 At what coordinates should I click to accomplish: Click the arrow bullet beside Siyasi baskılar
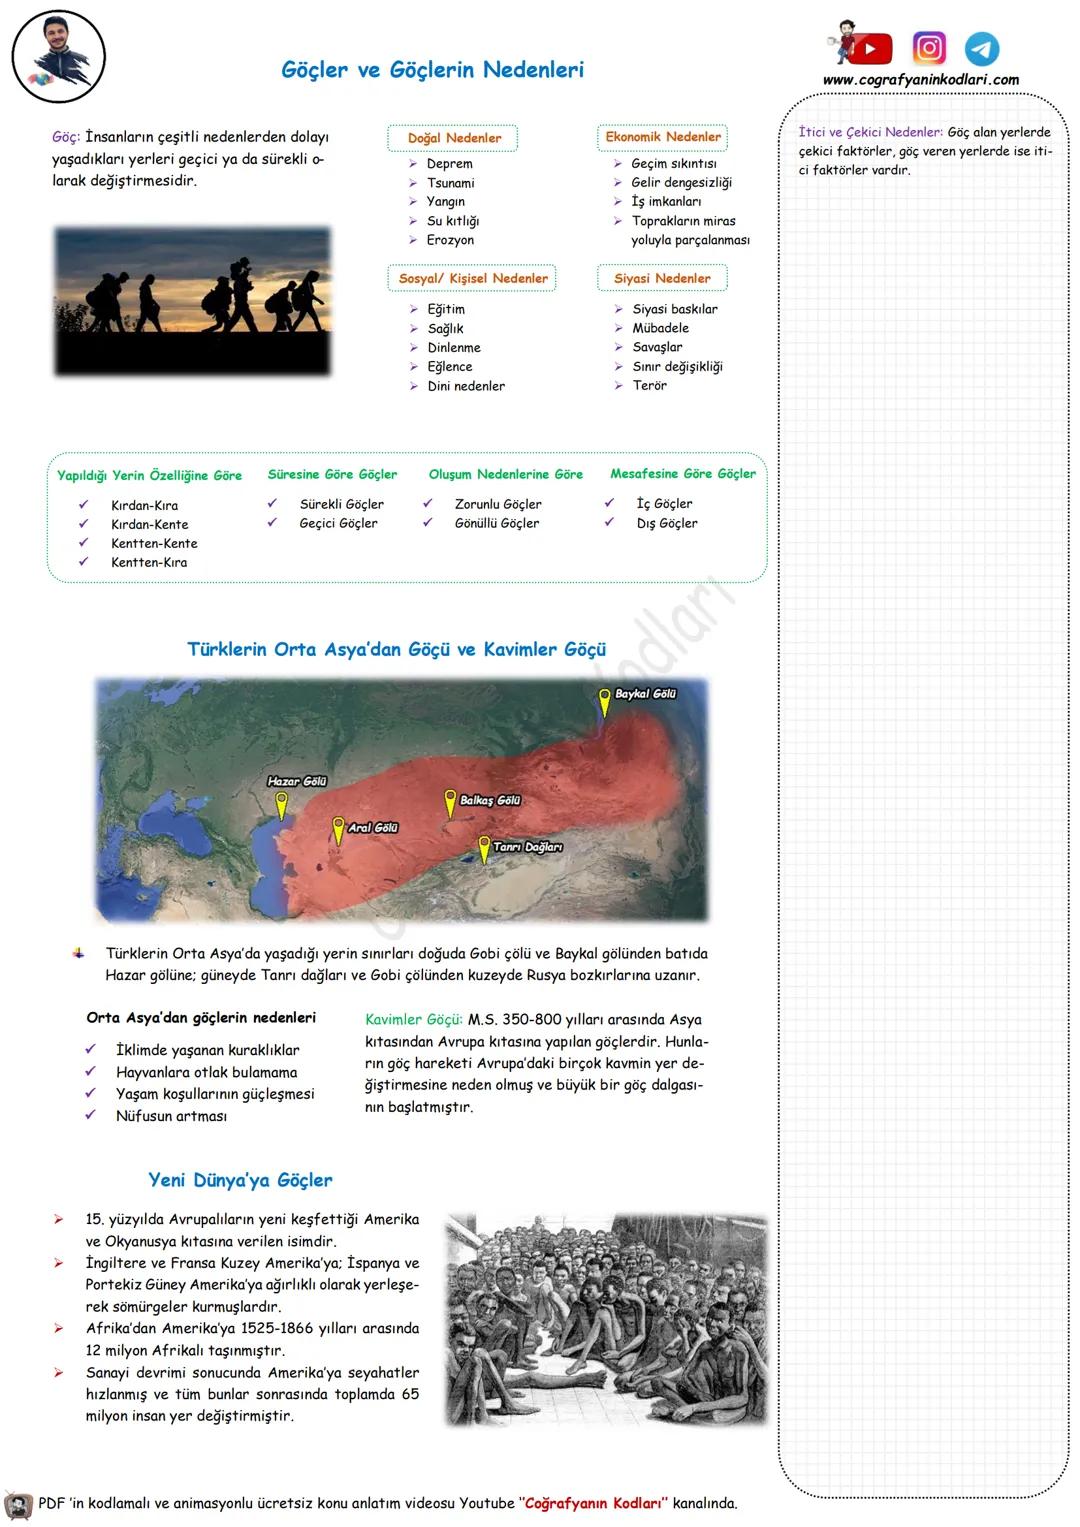pyautogui.click(x=619, y=309)
